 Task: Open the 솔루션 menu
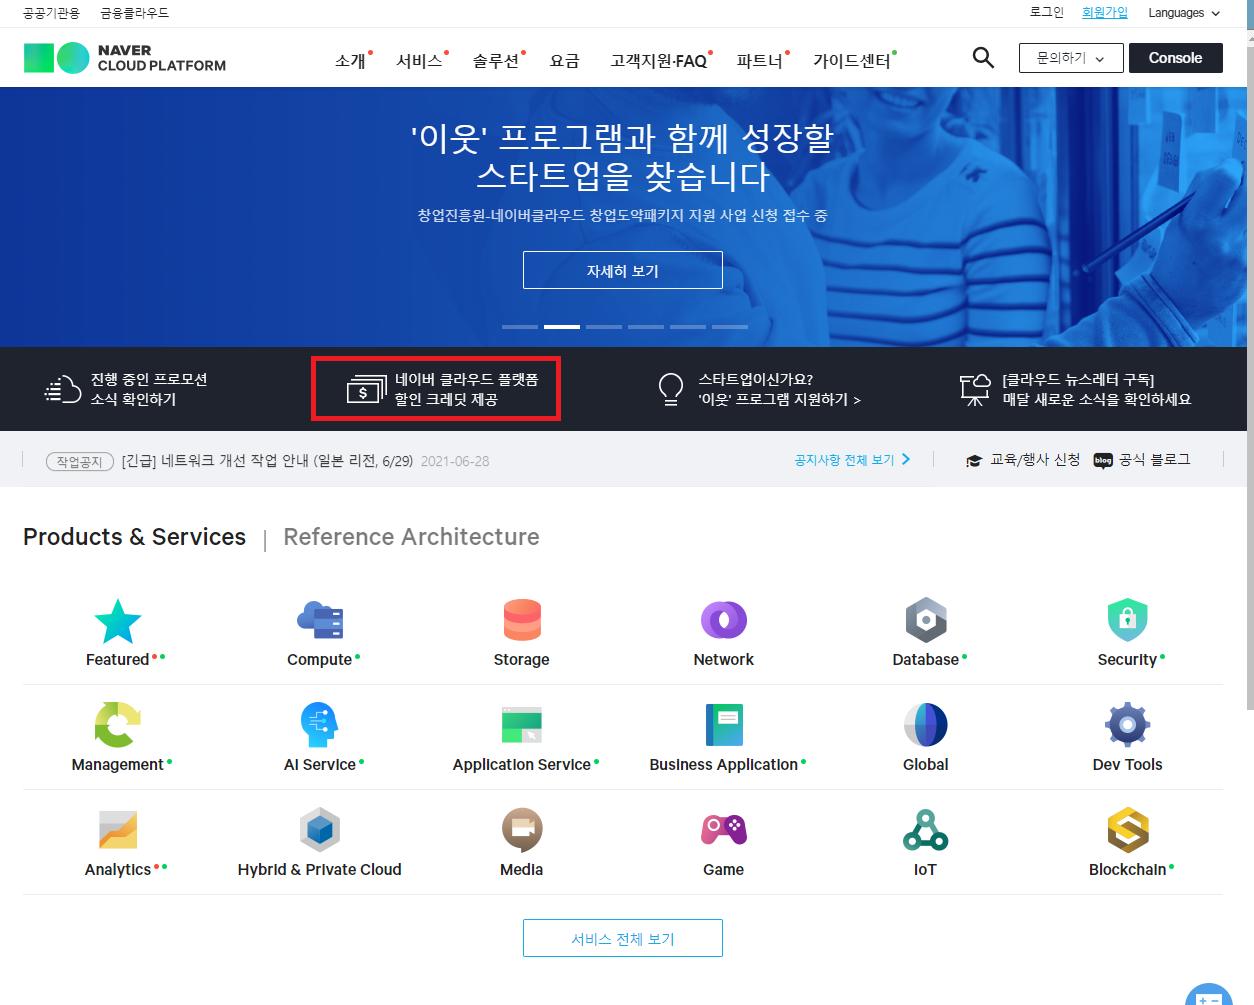tap(496, 61)
